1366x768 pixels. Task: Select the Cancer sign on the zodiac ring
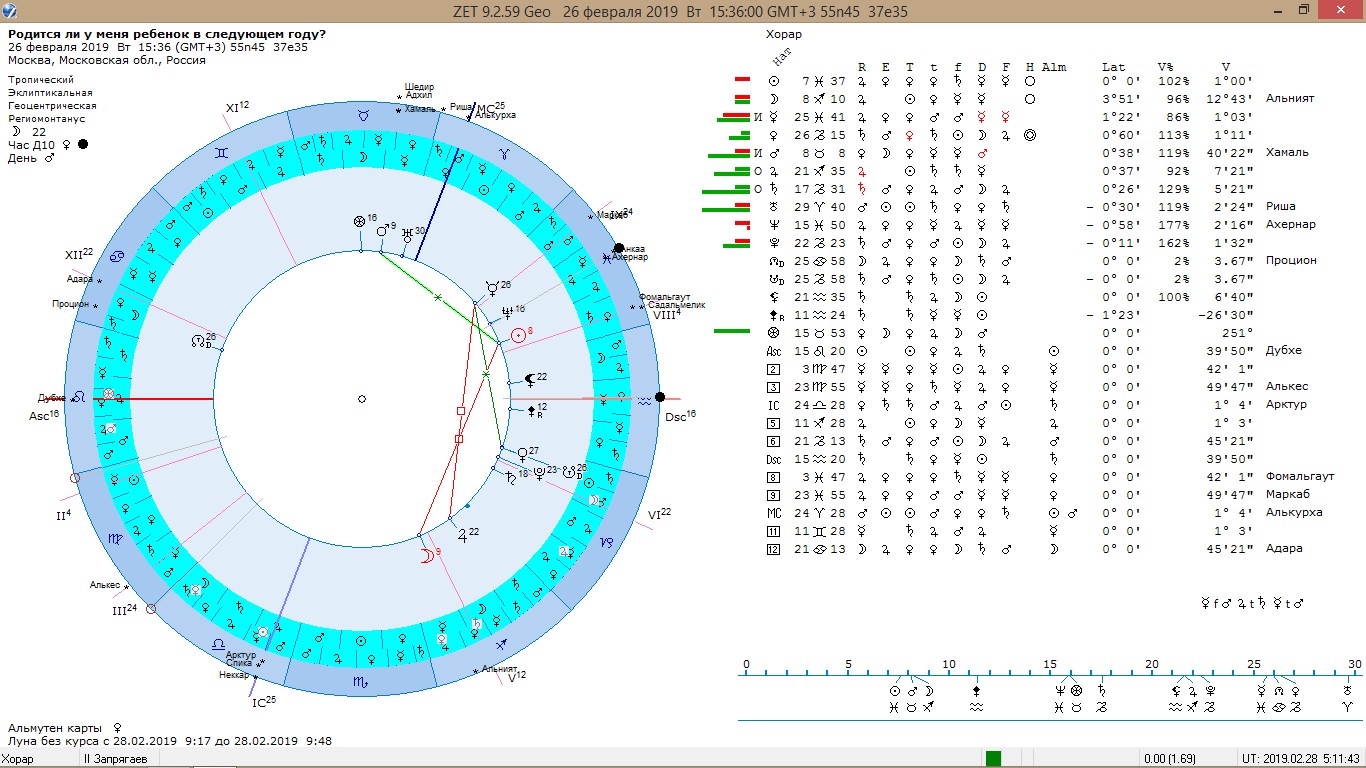(x=117, y=257)
